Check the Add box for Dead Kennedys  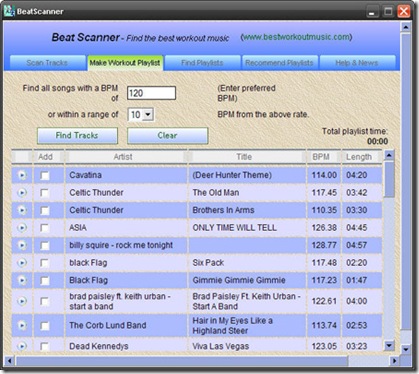pyautogui.click(x=45, y=347)
